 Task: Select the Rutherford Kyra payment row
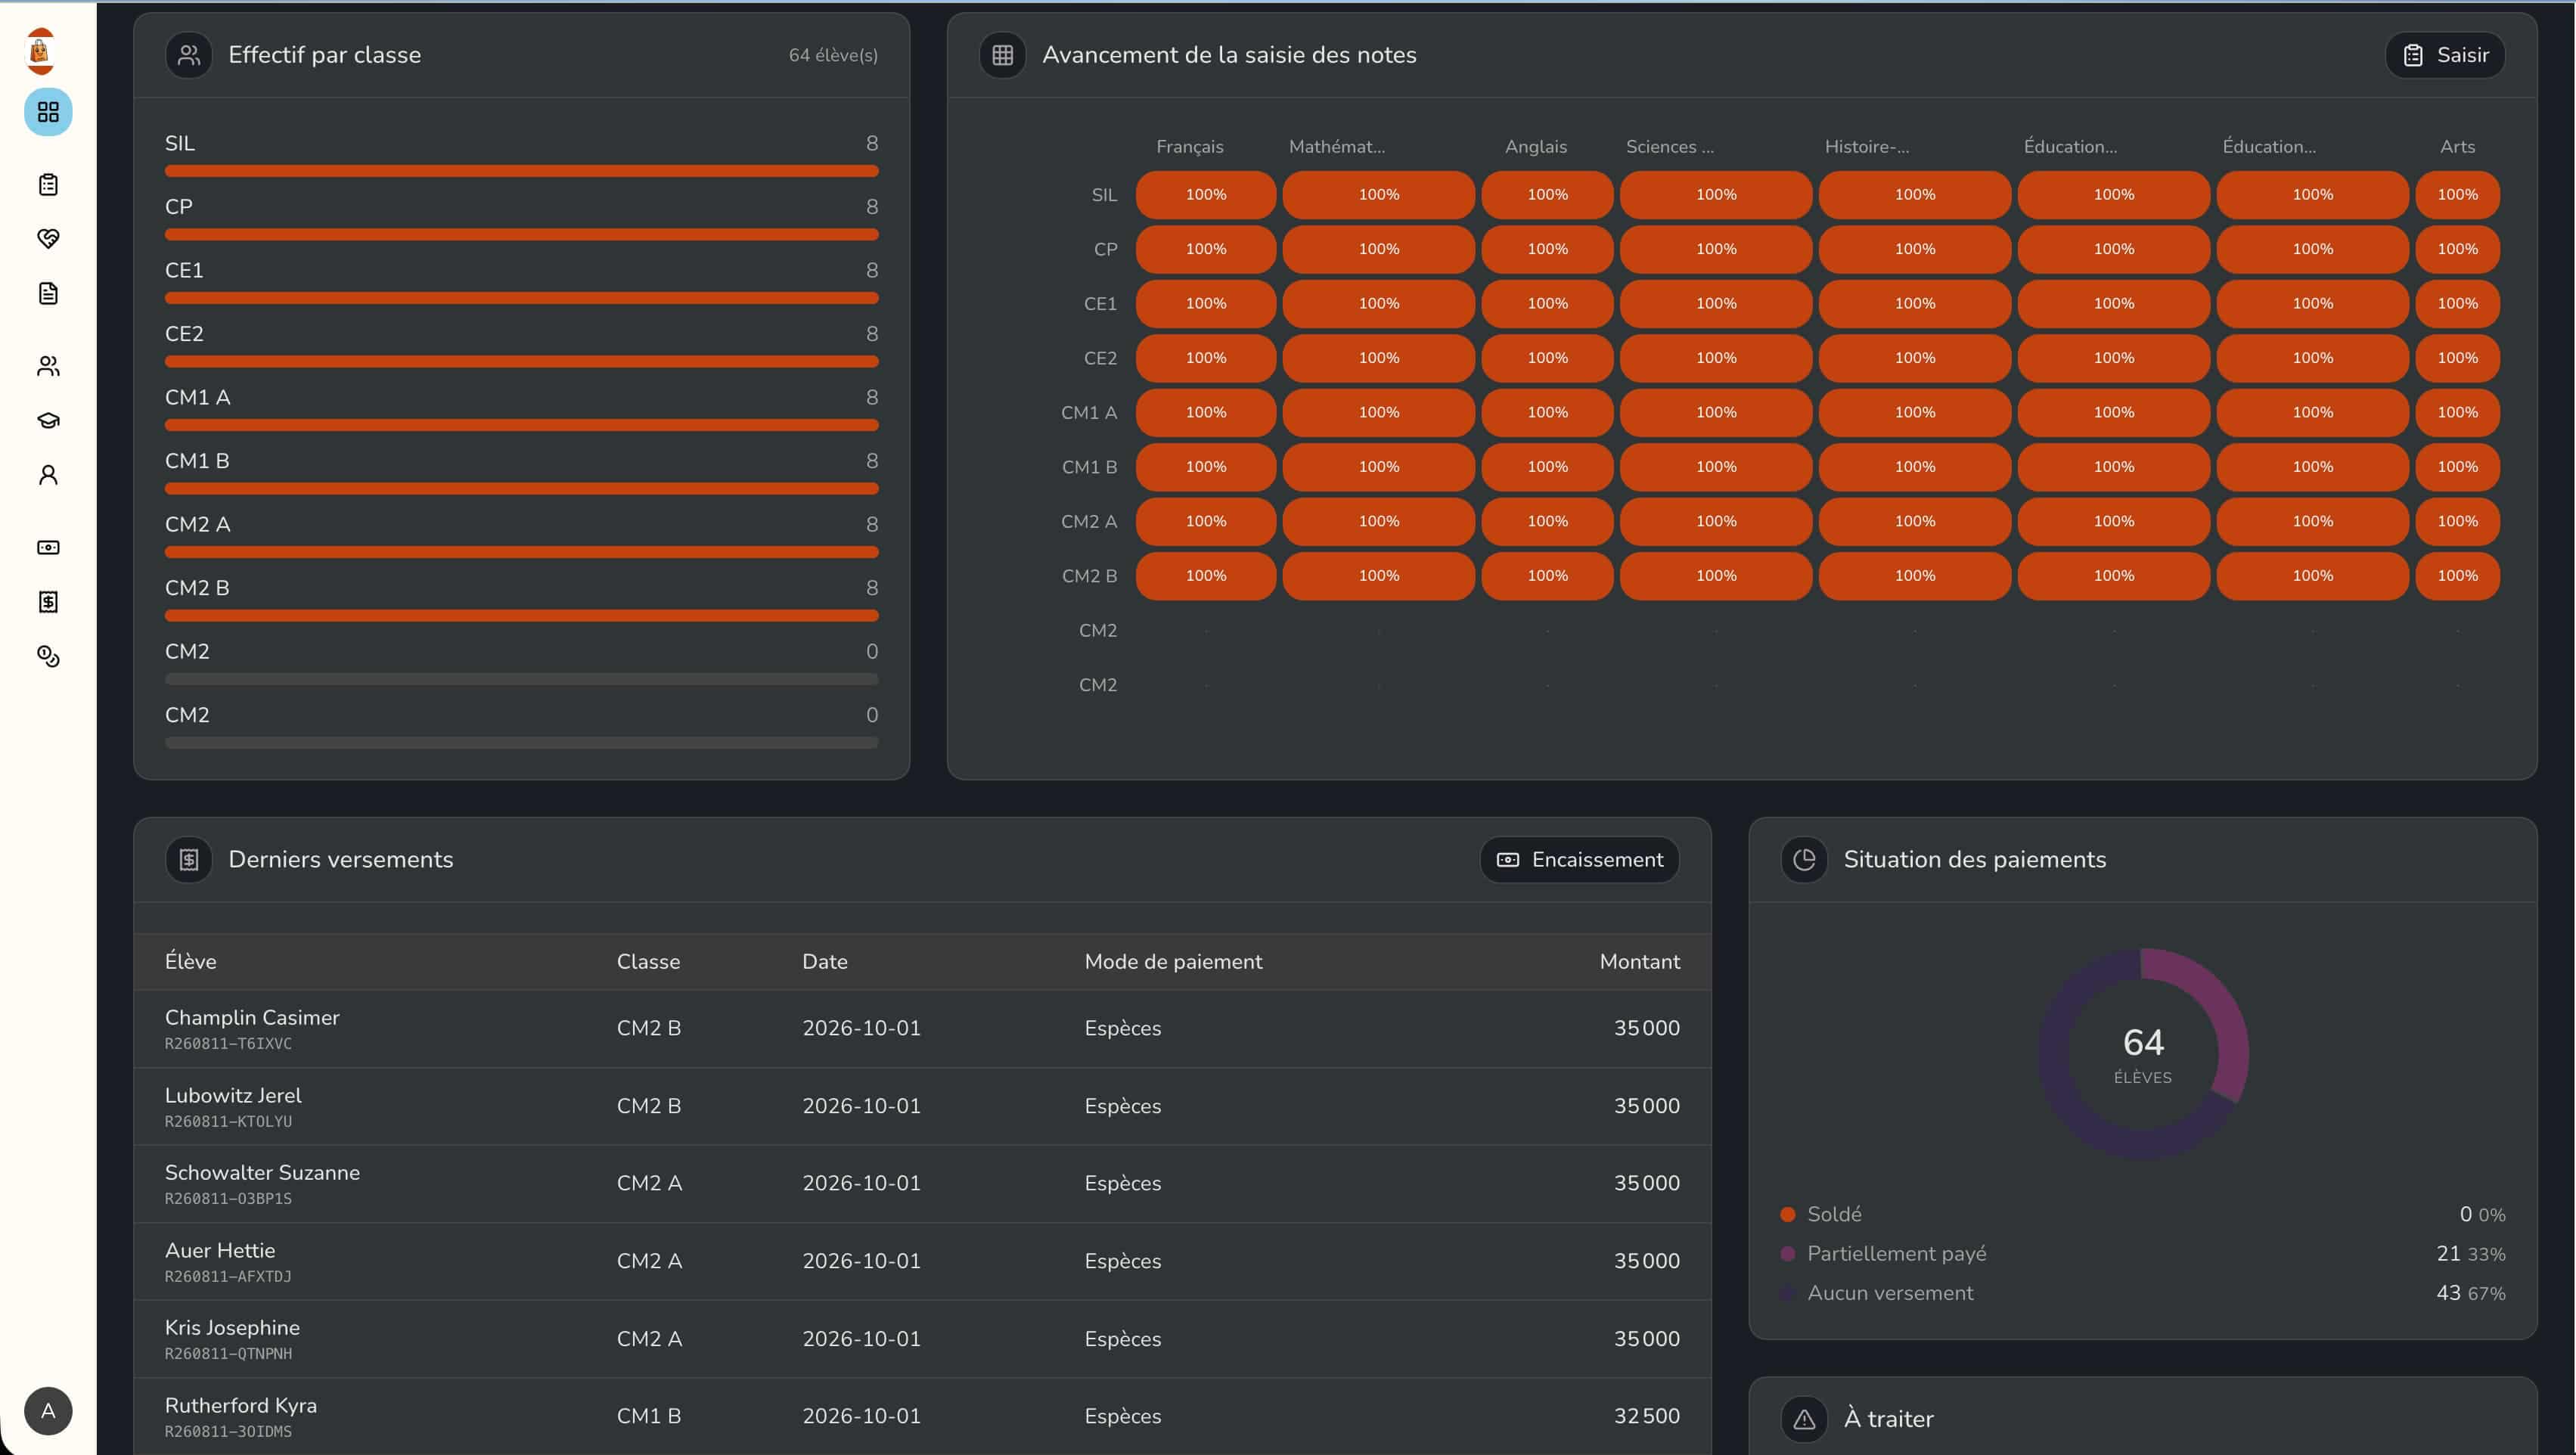click(922, 1416)
